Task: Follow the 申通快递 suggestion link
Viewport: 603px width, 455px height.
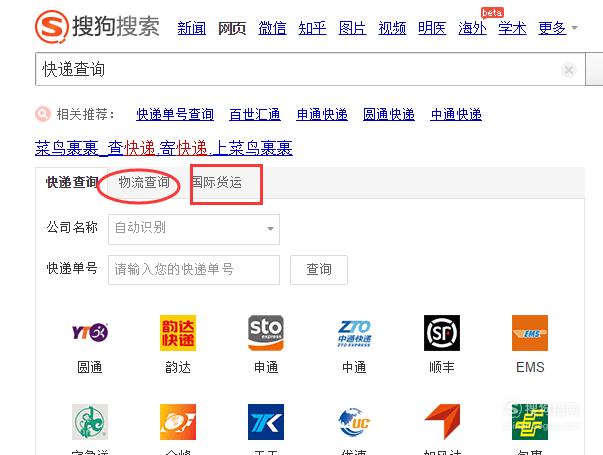Action: click(x=322, y=114)
